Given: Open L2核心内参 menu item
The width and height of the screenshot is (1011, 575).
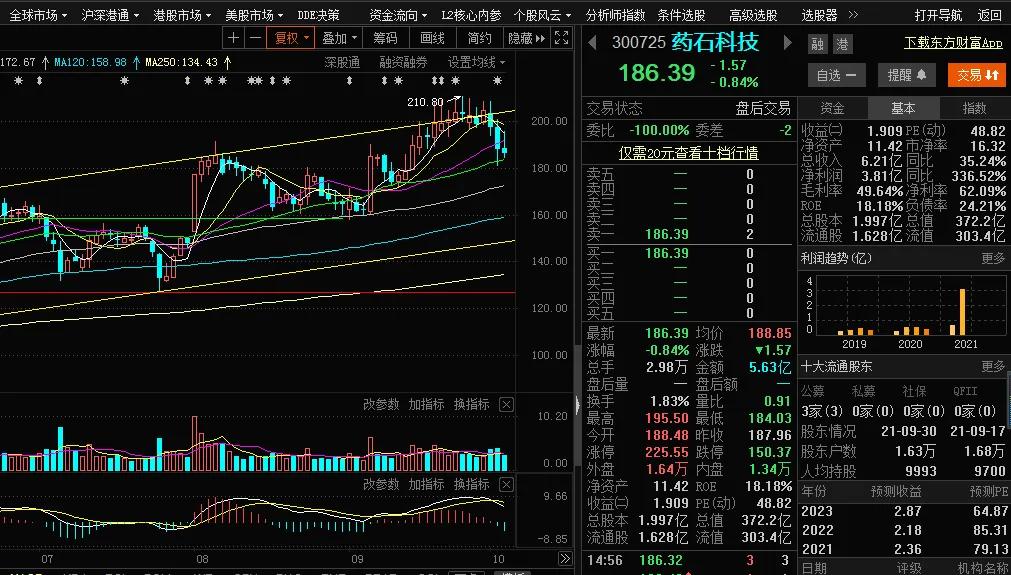Looking at the screenshot, I should [x=471, y=14].
